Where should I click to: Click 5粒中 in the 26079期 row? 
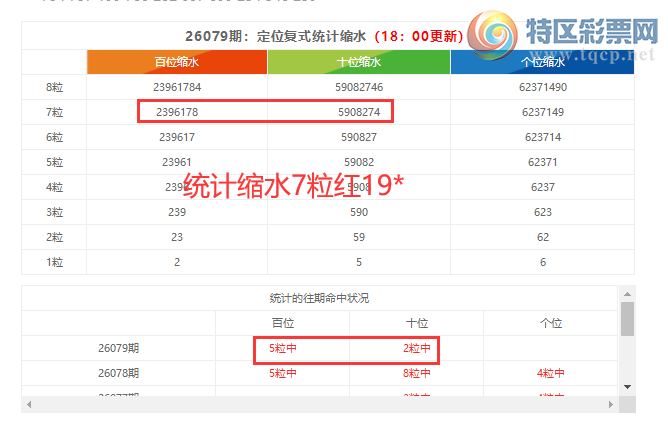[x=283, y=348]
